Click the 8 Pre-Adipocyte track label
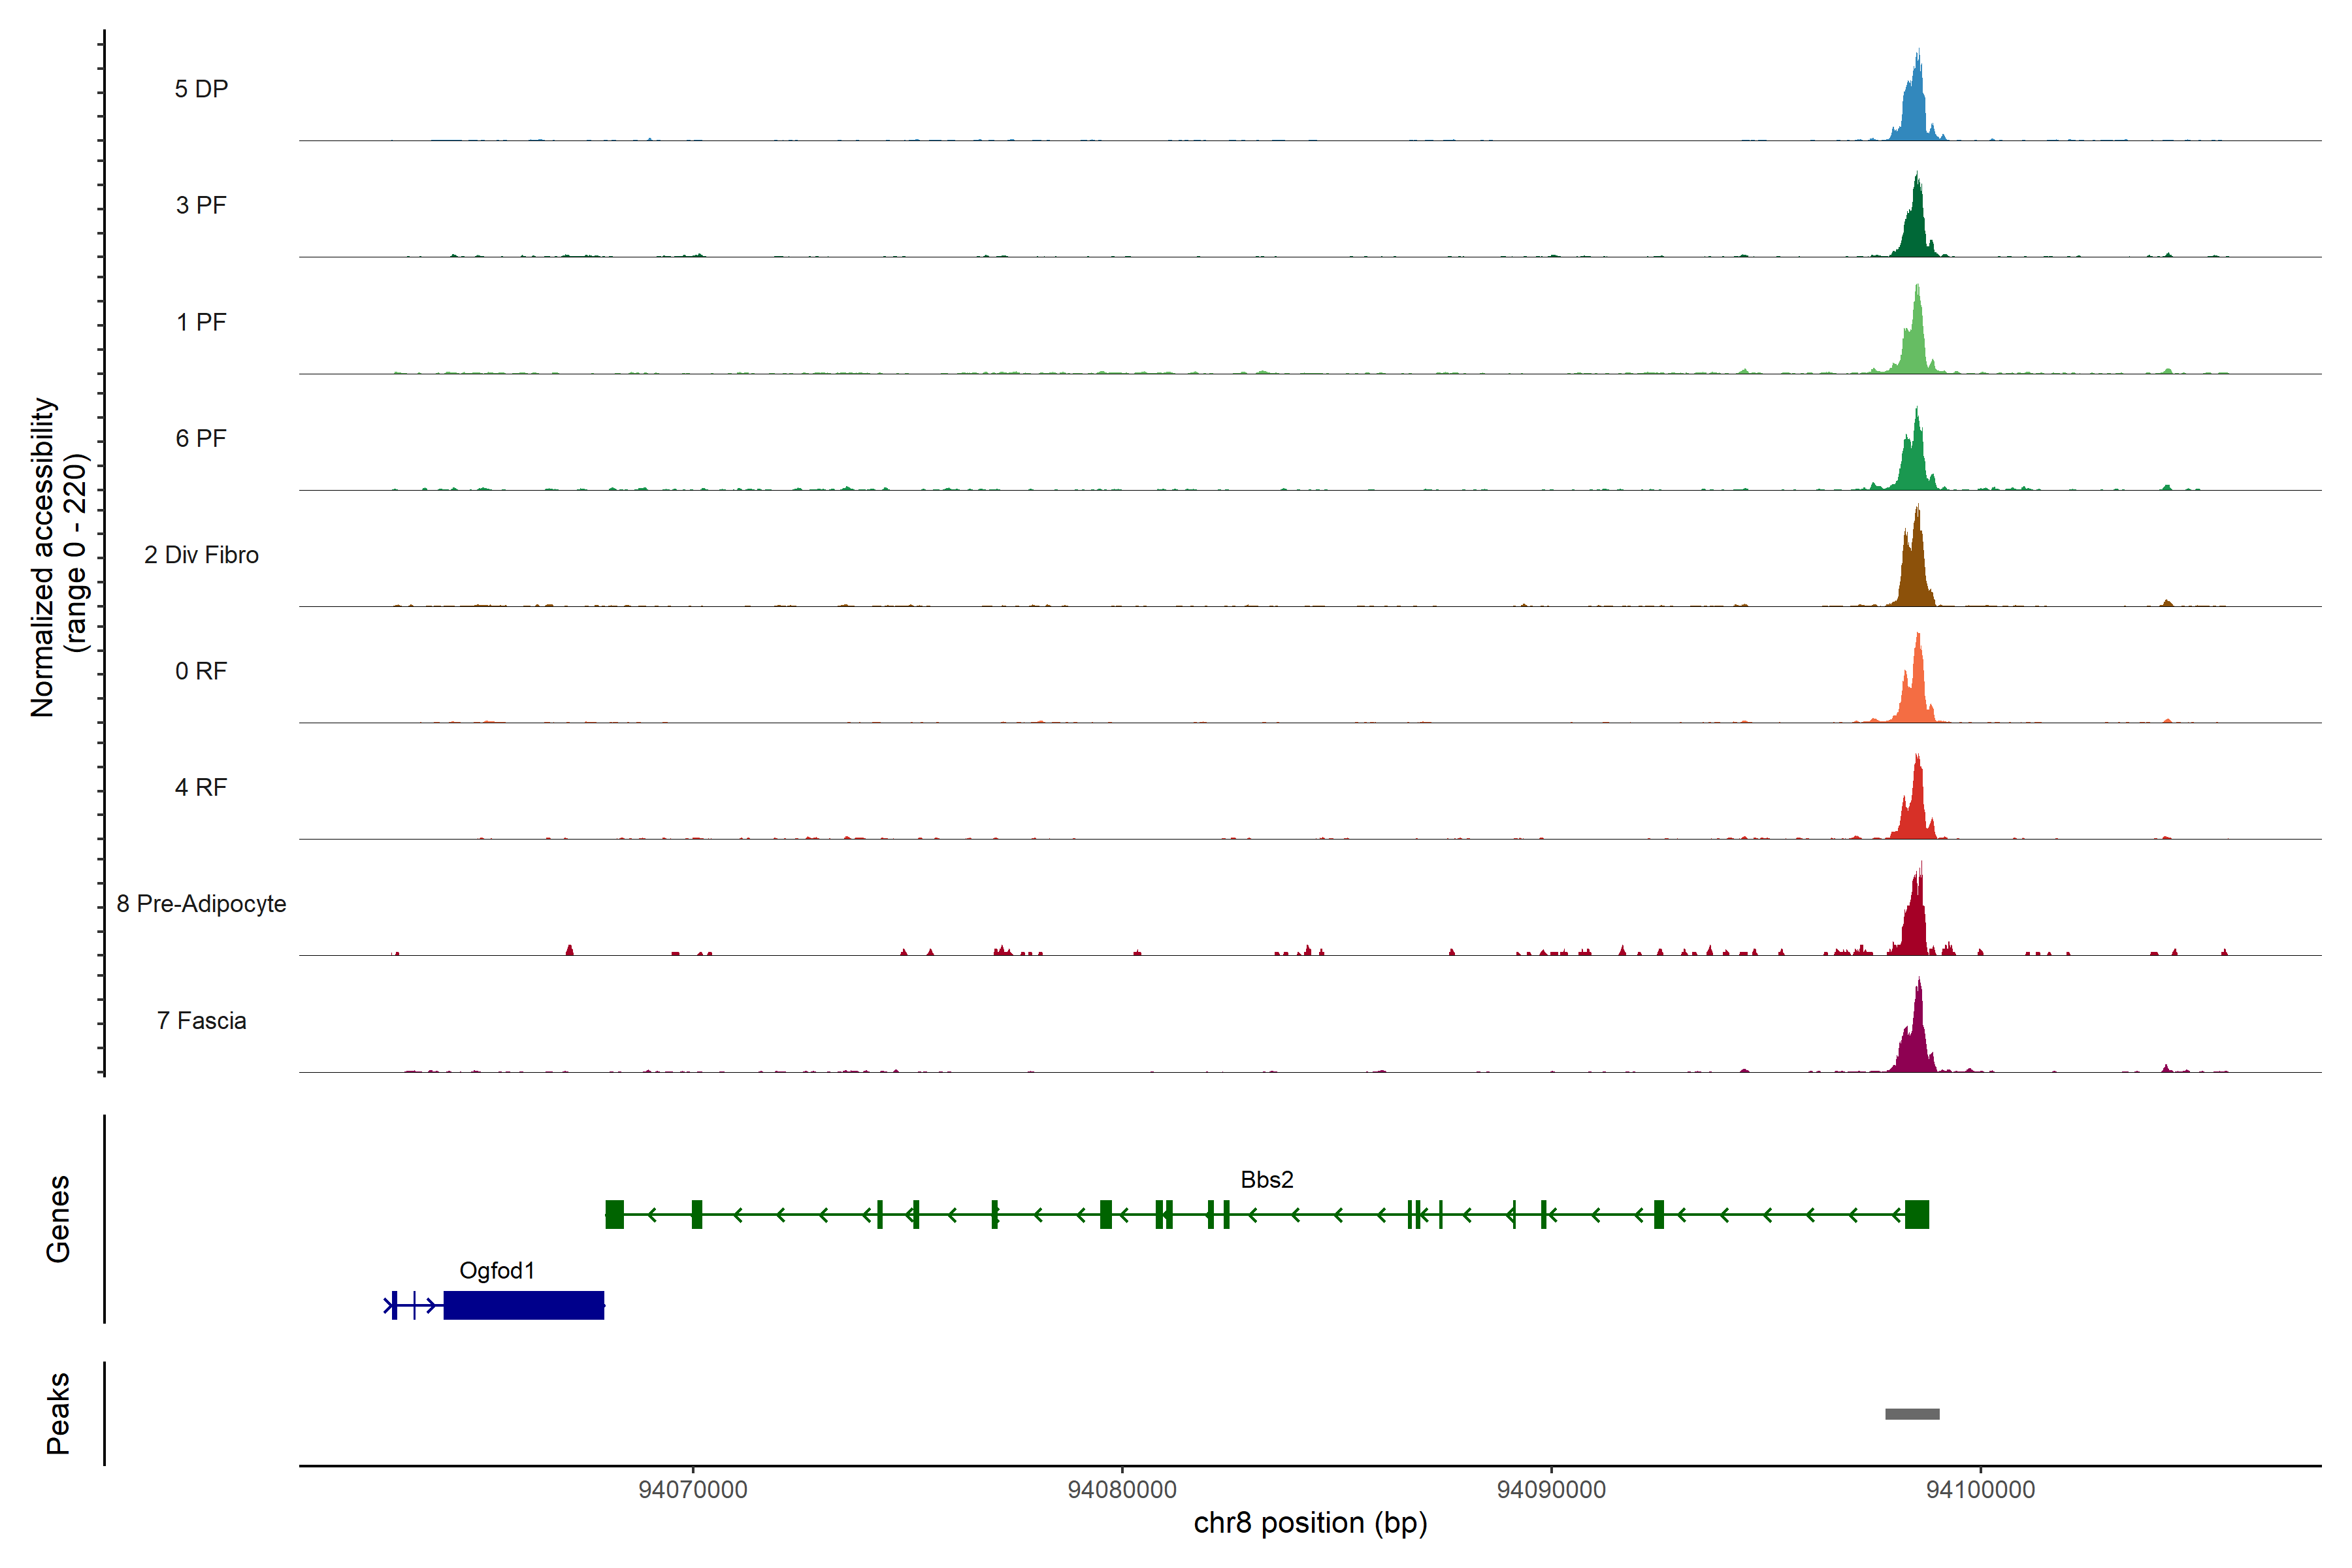 (201, 904)
